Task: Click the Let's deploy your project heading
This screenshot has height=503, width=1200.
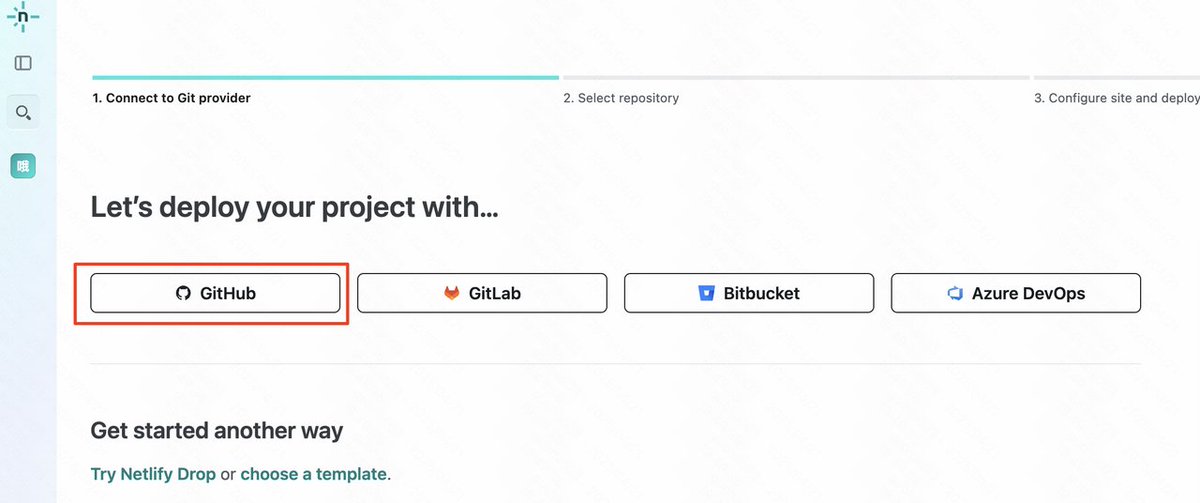Action: (294, 207)
